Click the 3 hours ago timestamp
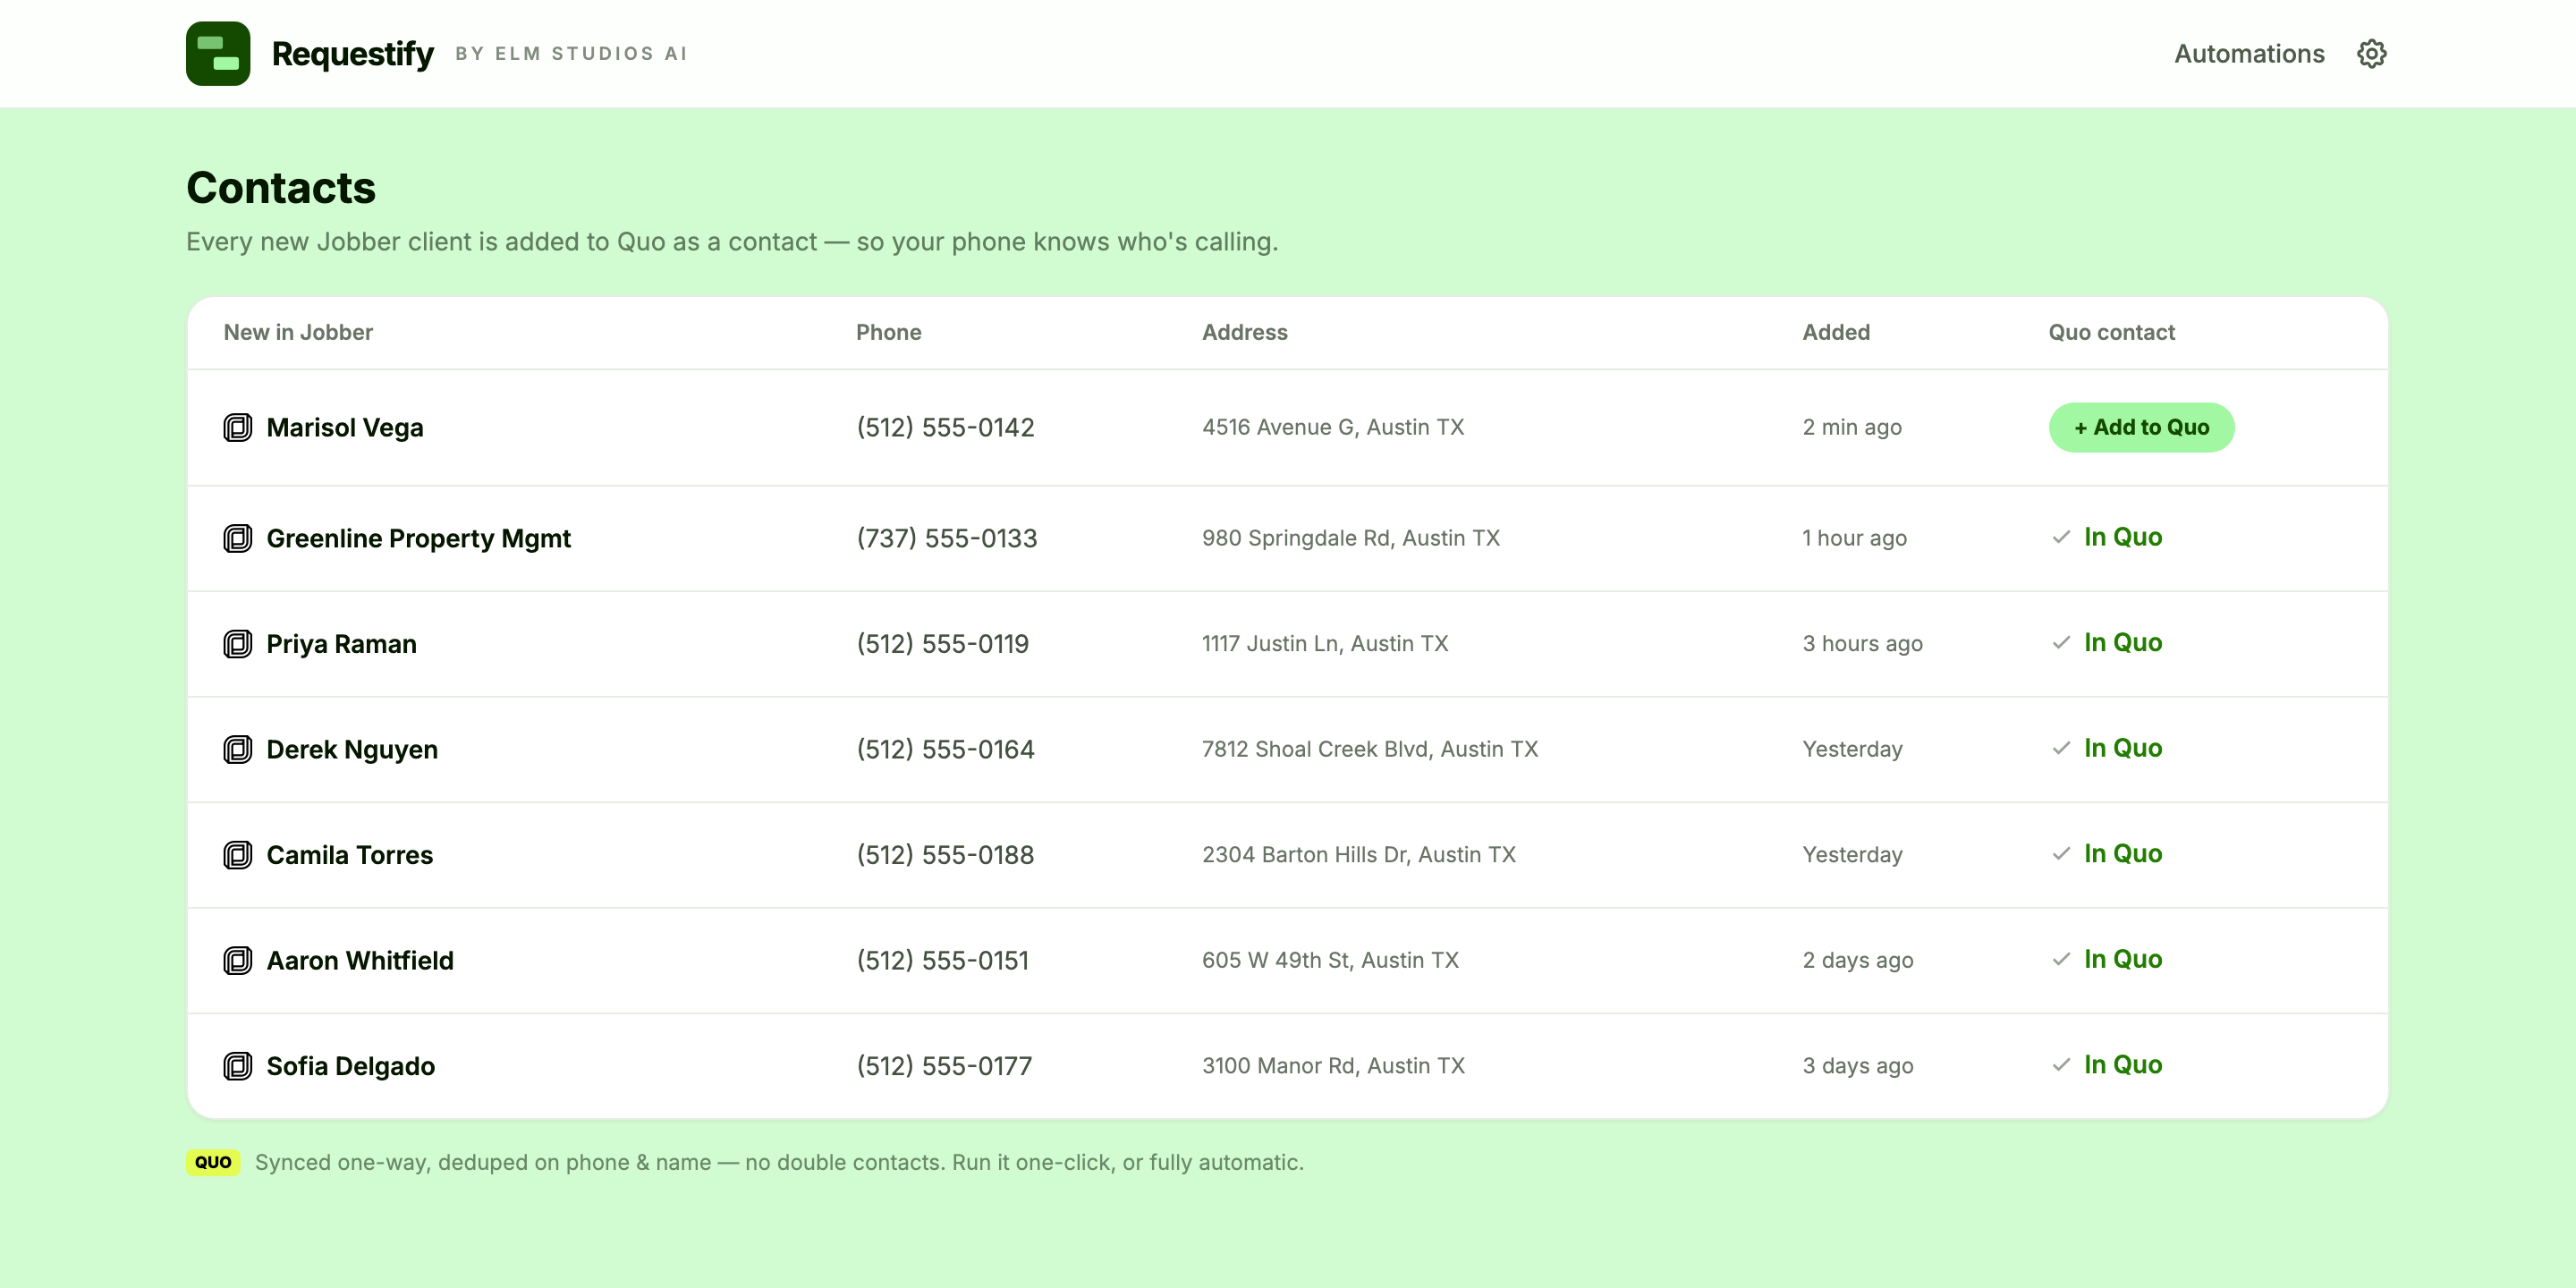 1862,644
